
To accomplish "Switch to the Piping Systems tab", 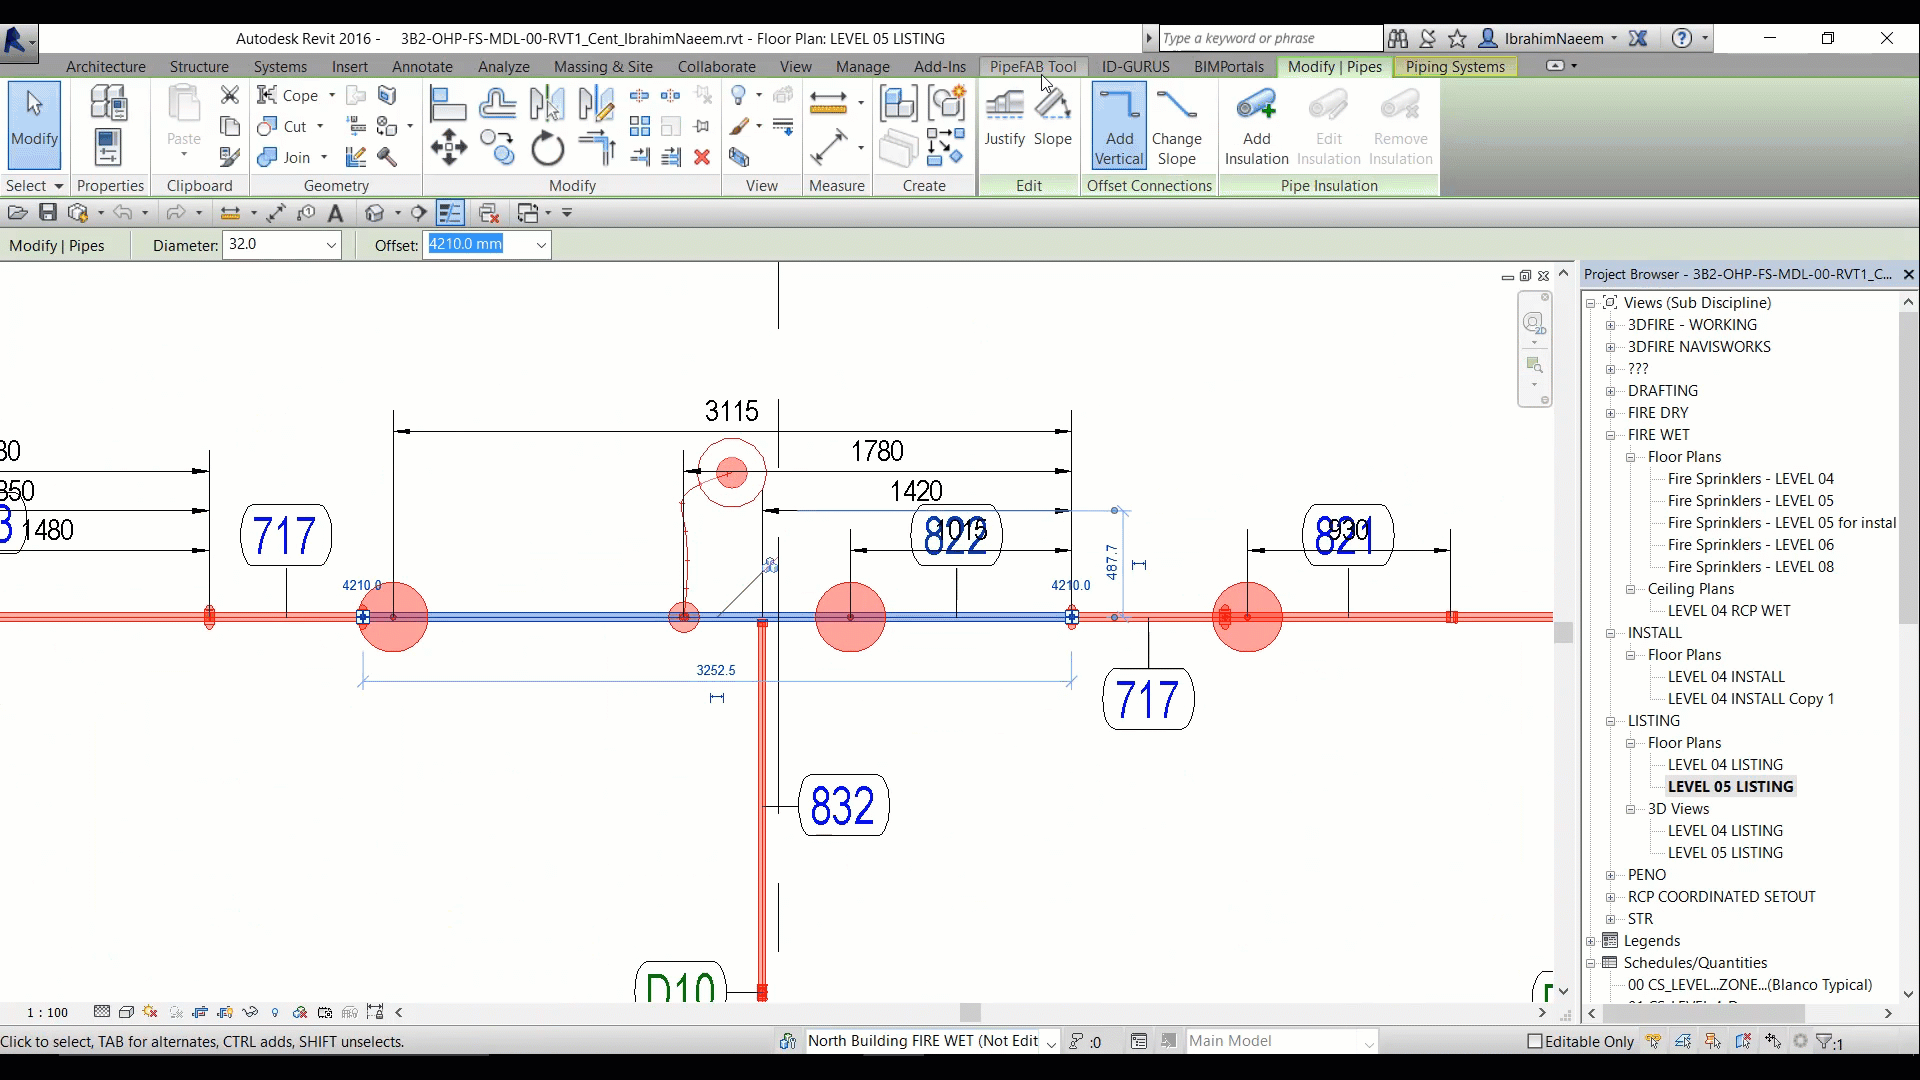I will click(1455, 67).
